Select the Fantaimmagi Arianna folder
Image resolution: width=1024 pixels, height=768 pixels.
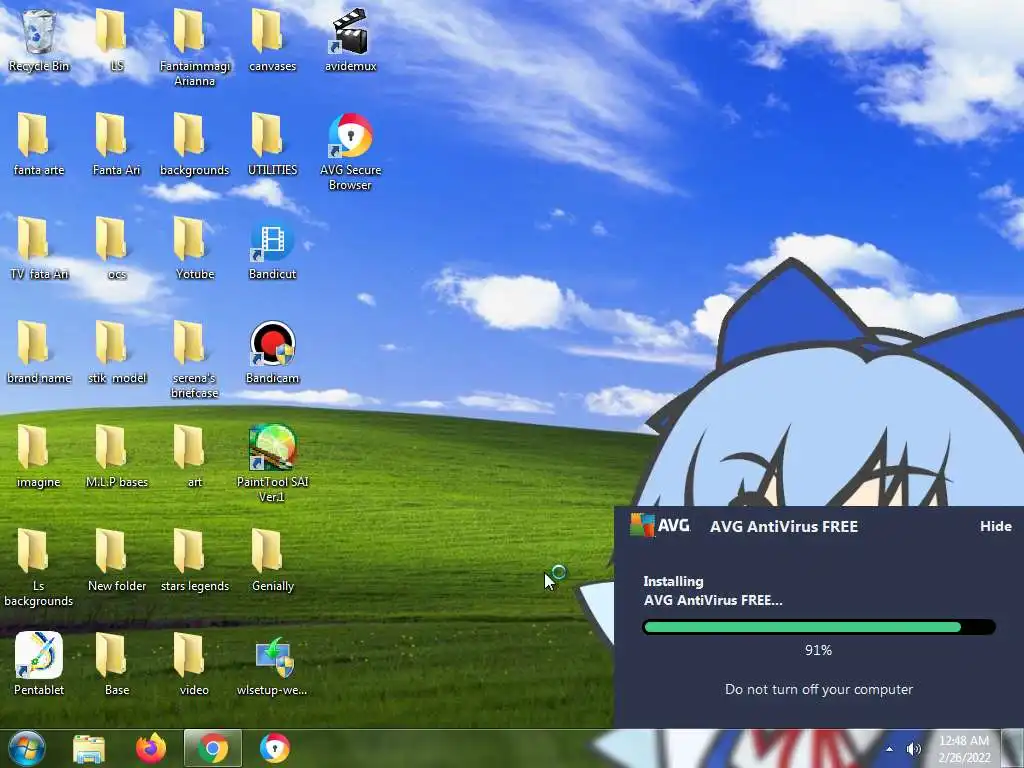(x=195, y=47)
